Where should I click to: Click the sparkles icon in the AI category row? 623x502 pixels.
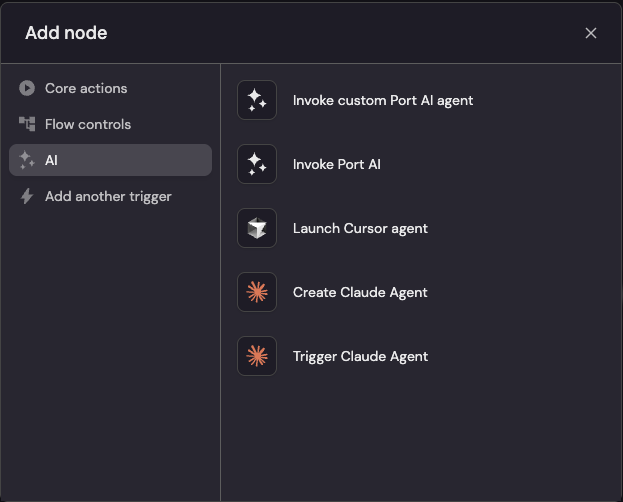pos(27,160)
